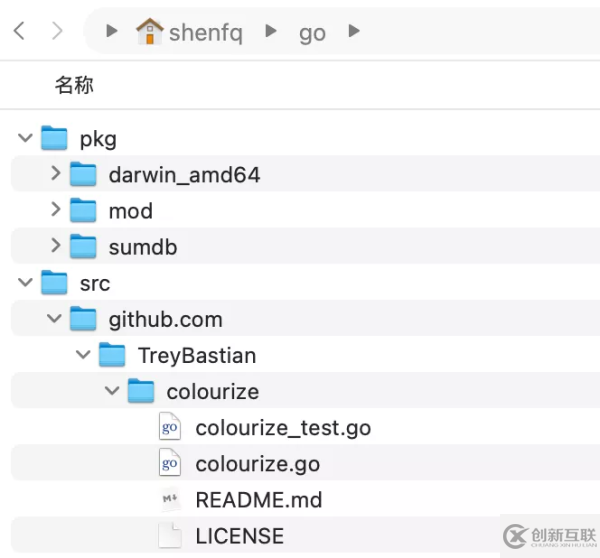Select the mod folder icon
This screenshot has width=600, height=558.
pyautogui.click(x=83, y=210)
